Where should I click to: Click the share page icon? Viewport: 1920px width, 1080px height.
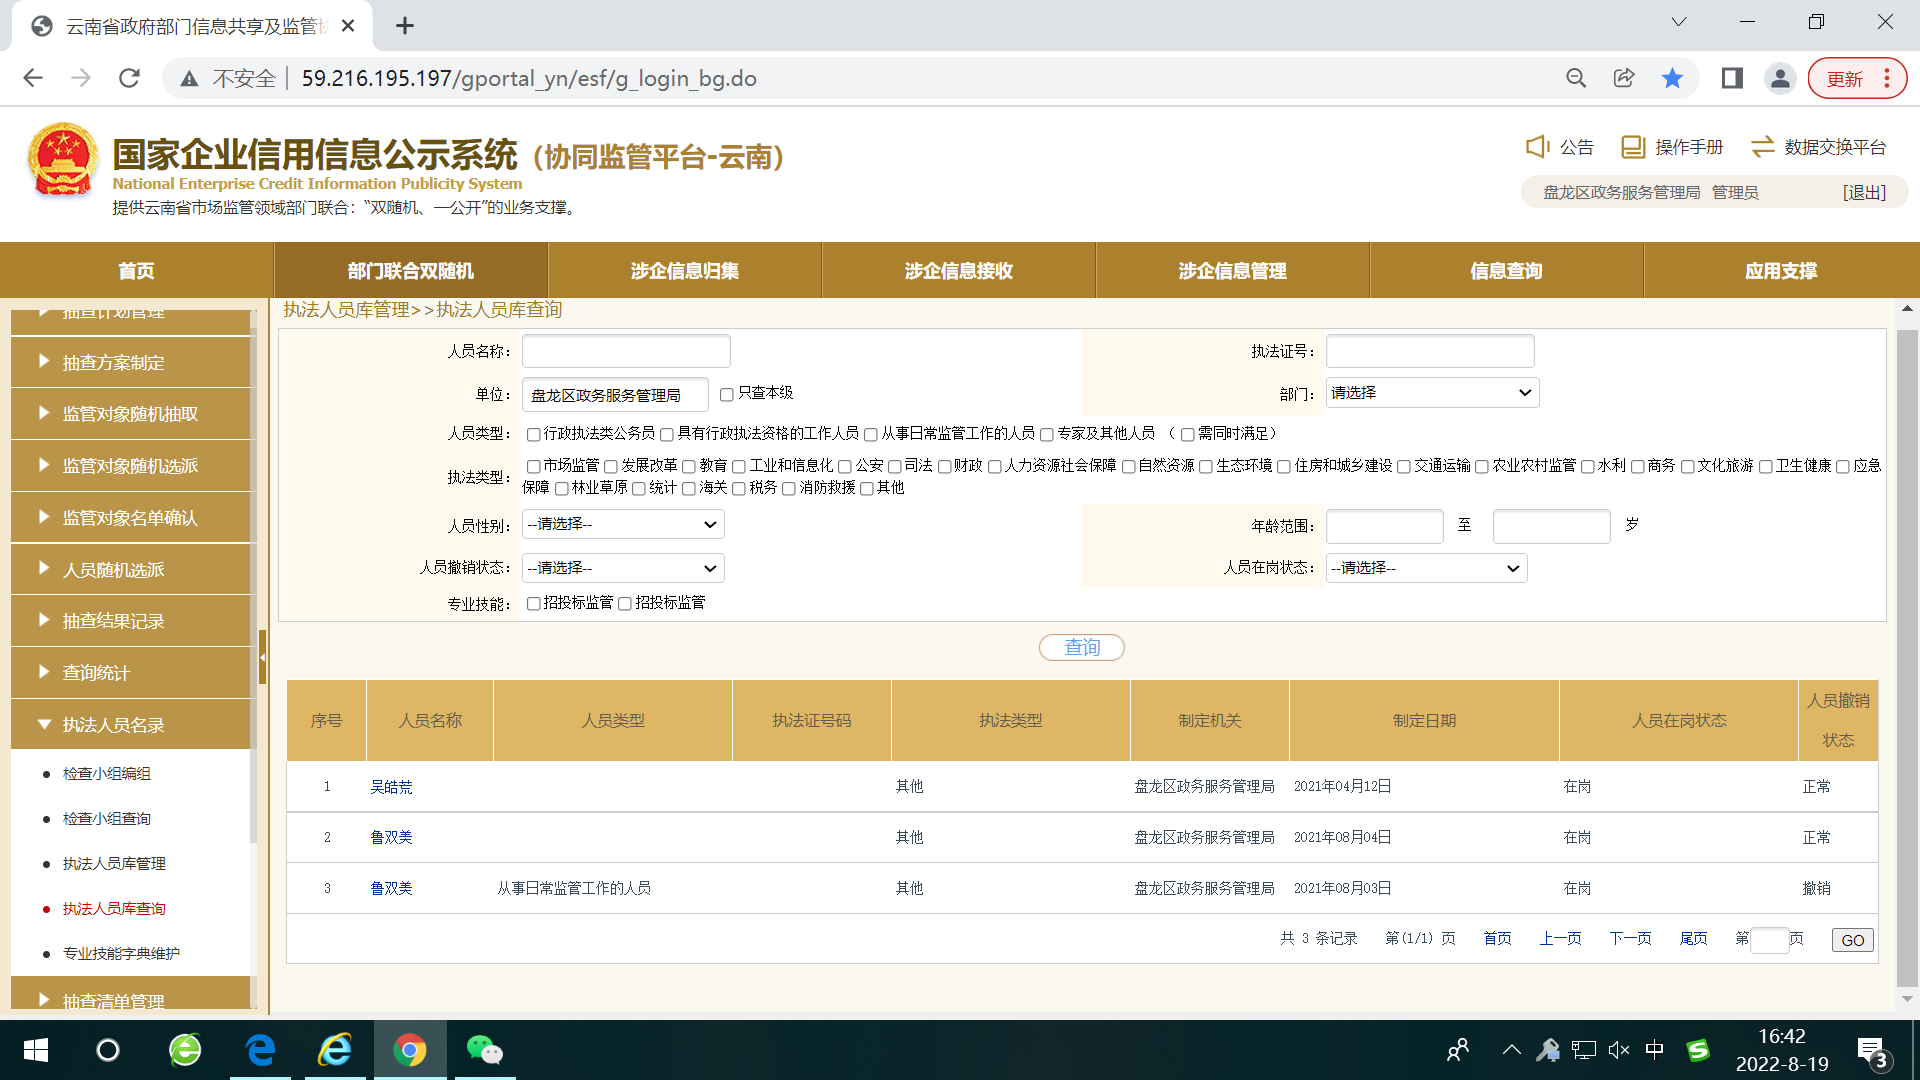pyautogui.click(x=1624, y=78)
